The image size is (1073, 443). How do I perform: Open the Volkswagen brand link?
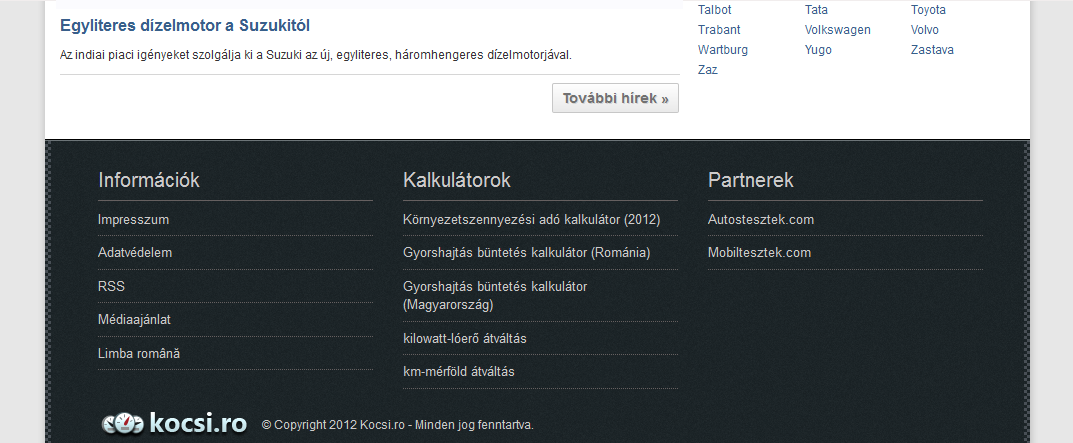click(838, 29)
